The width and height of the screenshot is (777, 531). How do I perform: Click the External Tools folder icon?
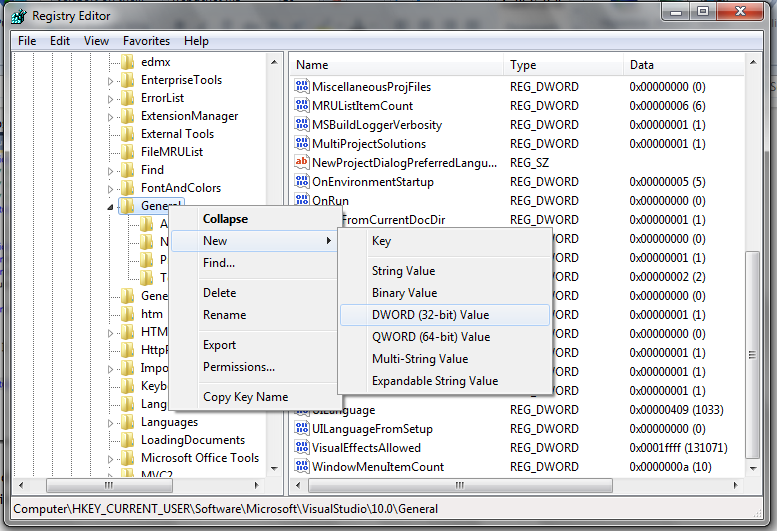point(128,134)
